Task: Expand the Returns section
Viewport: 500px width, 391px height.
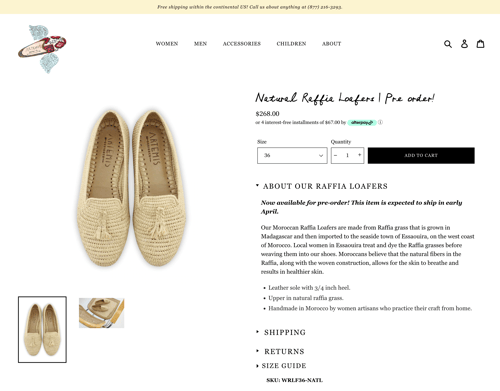Action: (280, 351)
